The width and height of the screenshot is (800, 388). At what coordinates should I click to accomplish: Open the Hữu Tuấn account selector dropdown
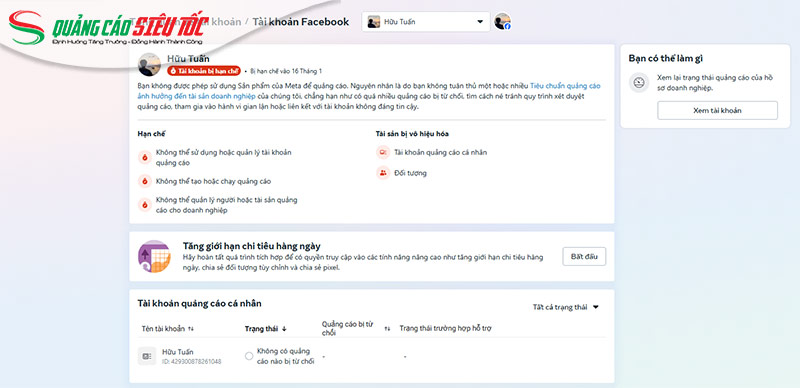point(426,22)
